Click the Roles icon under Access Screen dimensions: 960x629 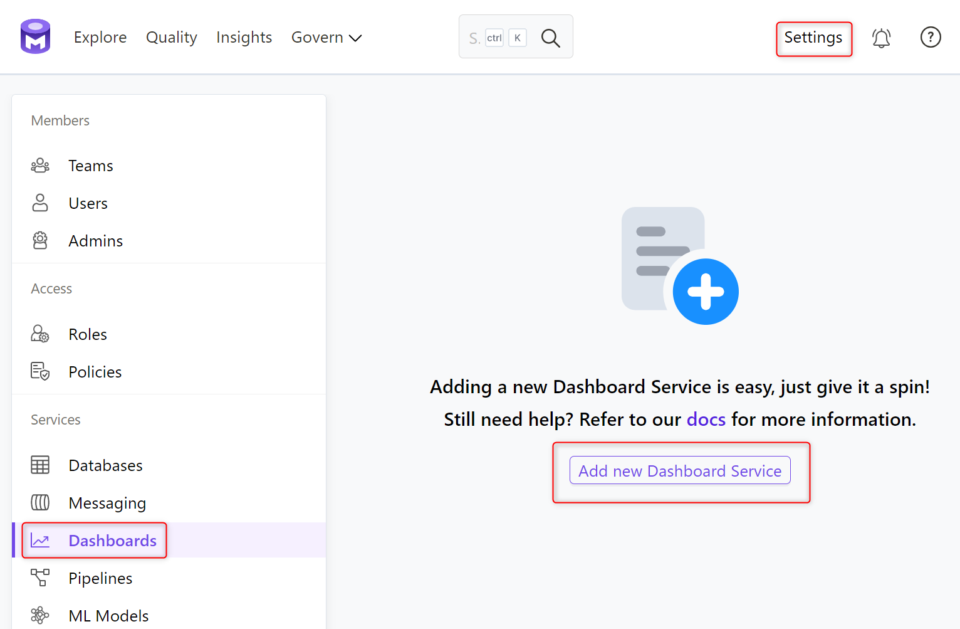tap(40, 333)
